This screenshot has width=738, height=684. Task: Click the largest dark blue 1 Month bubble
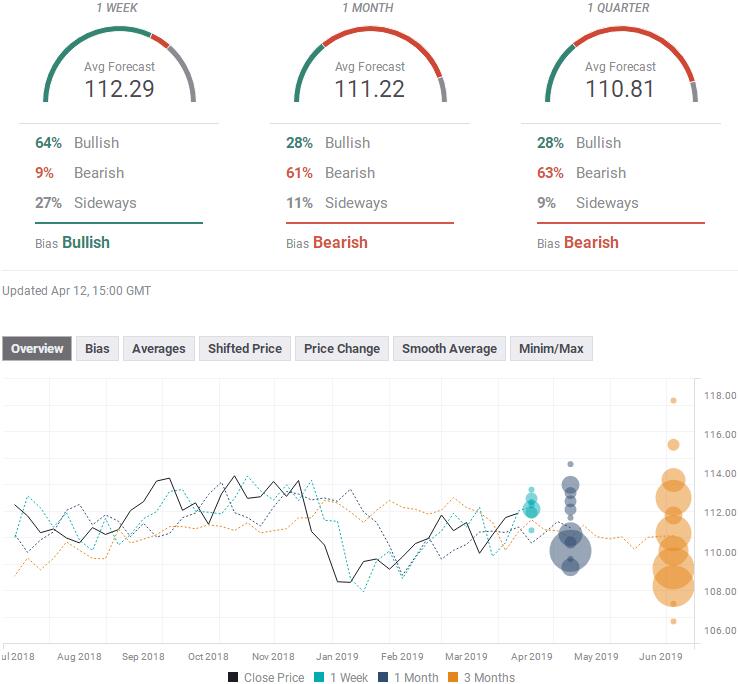pyautogui.click(x=571, y=549)
